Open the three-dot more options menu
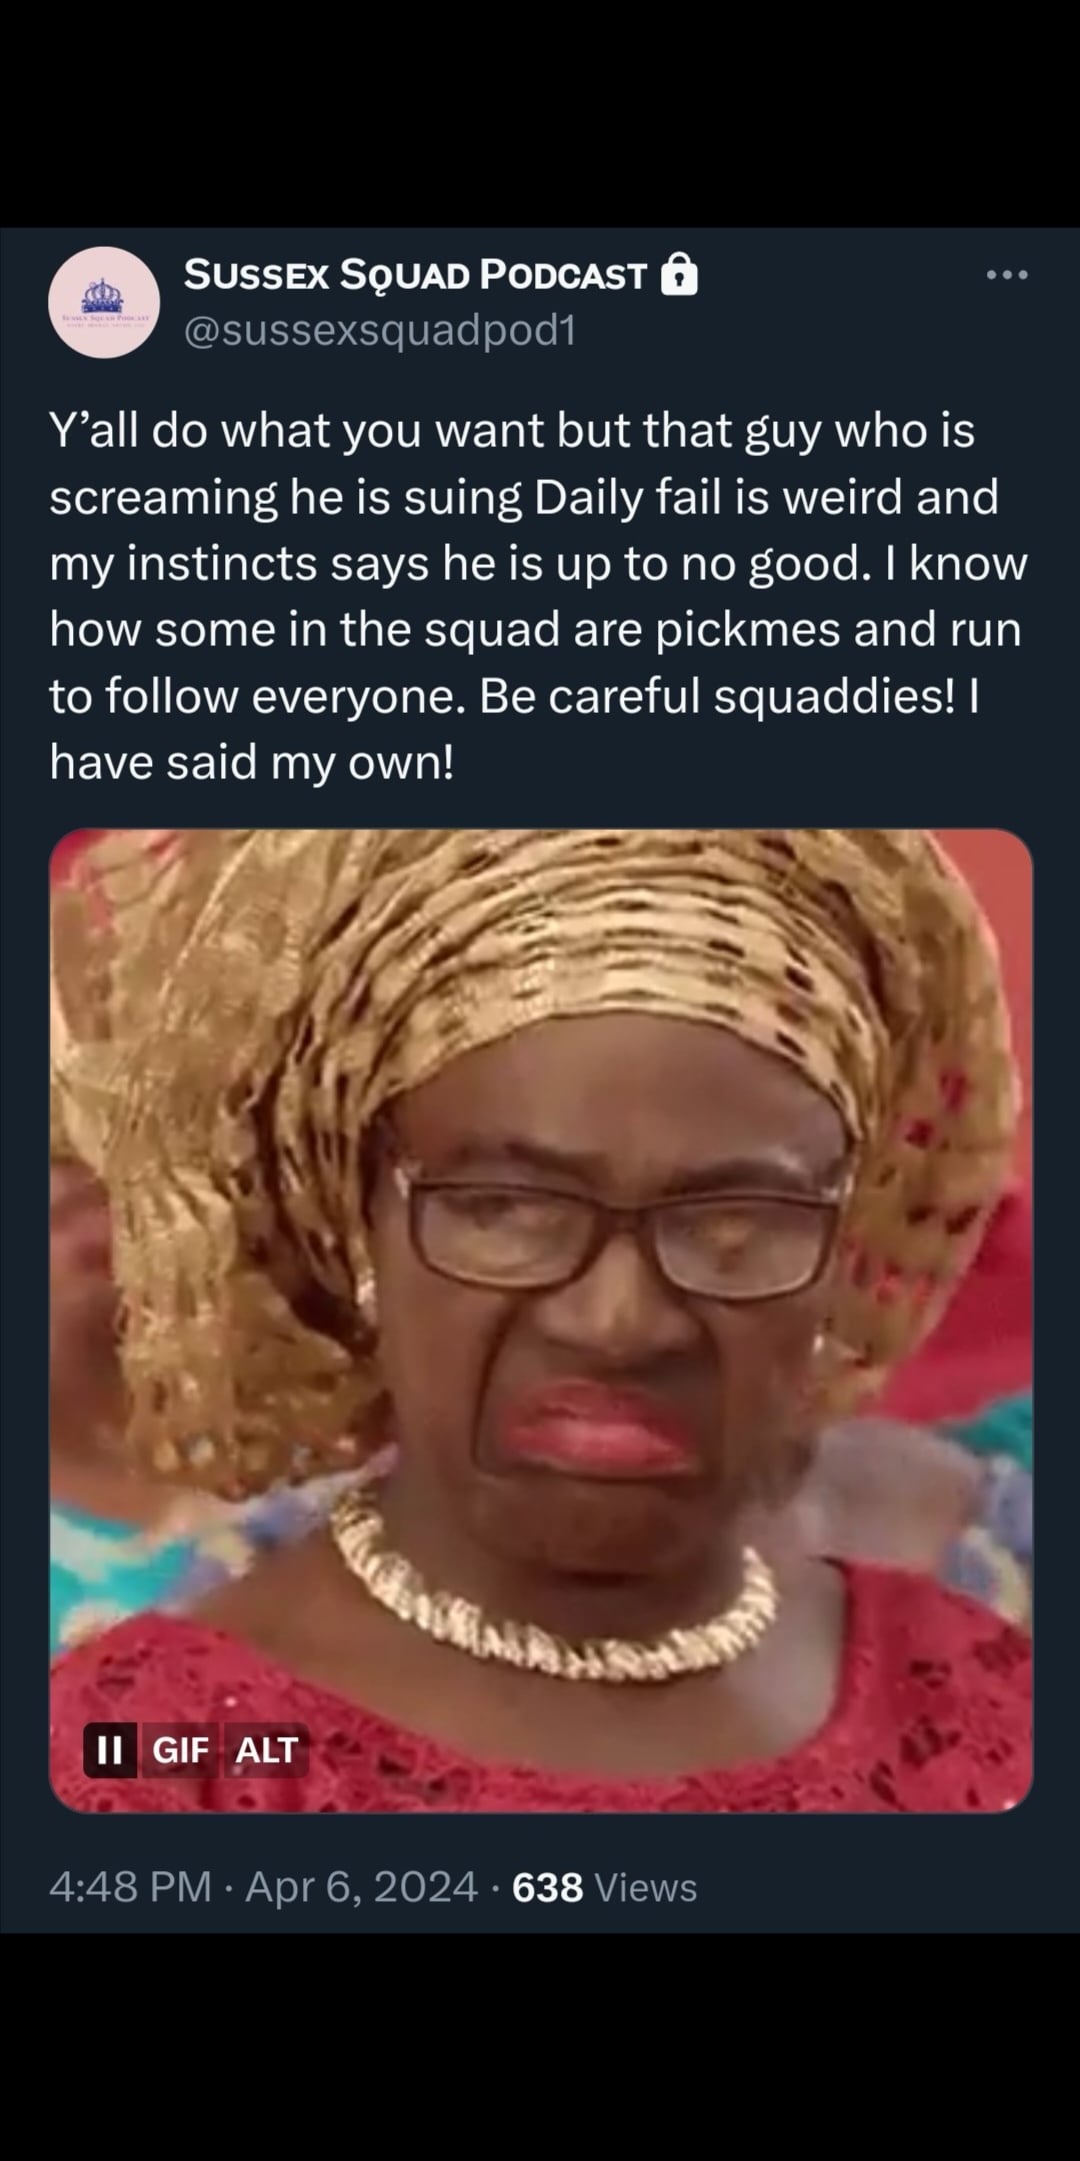 click(x=1006, y=275)
